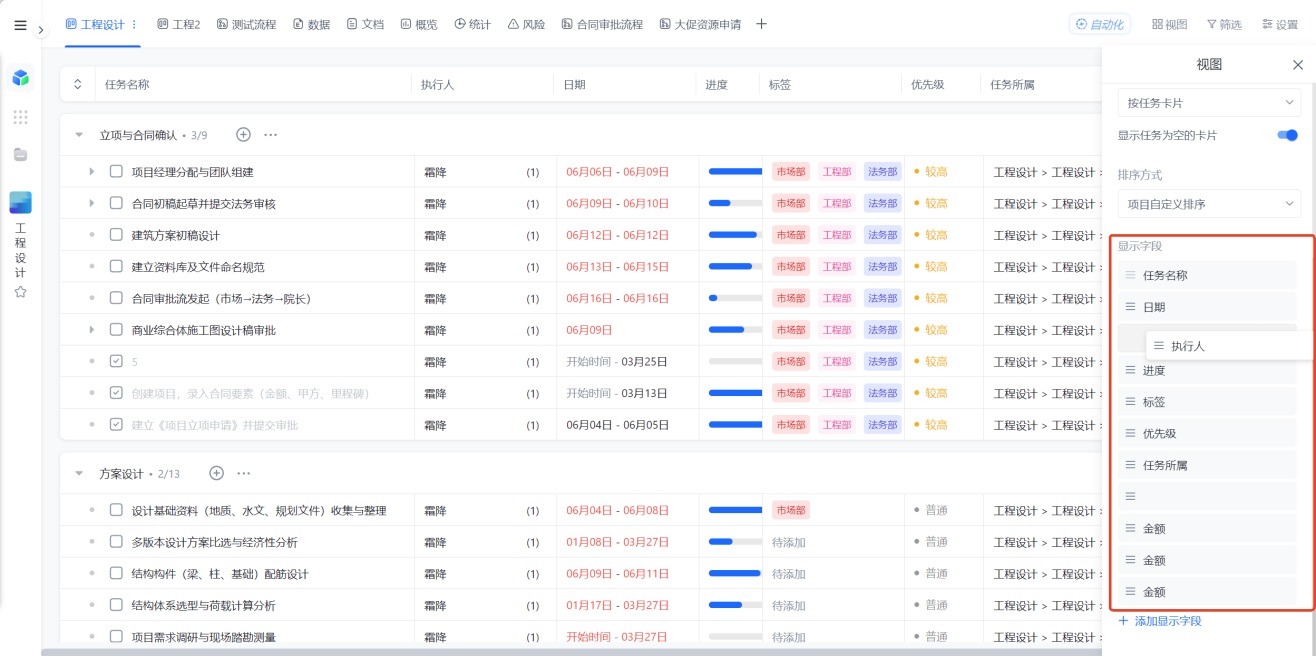Open the 项目自定义排序 dropdown
Image resolution: width=1316 pixels, height=656 pixels.
[x=1209, y=204]
